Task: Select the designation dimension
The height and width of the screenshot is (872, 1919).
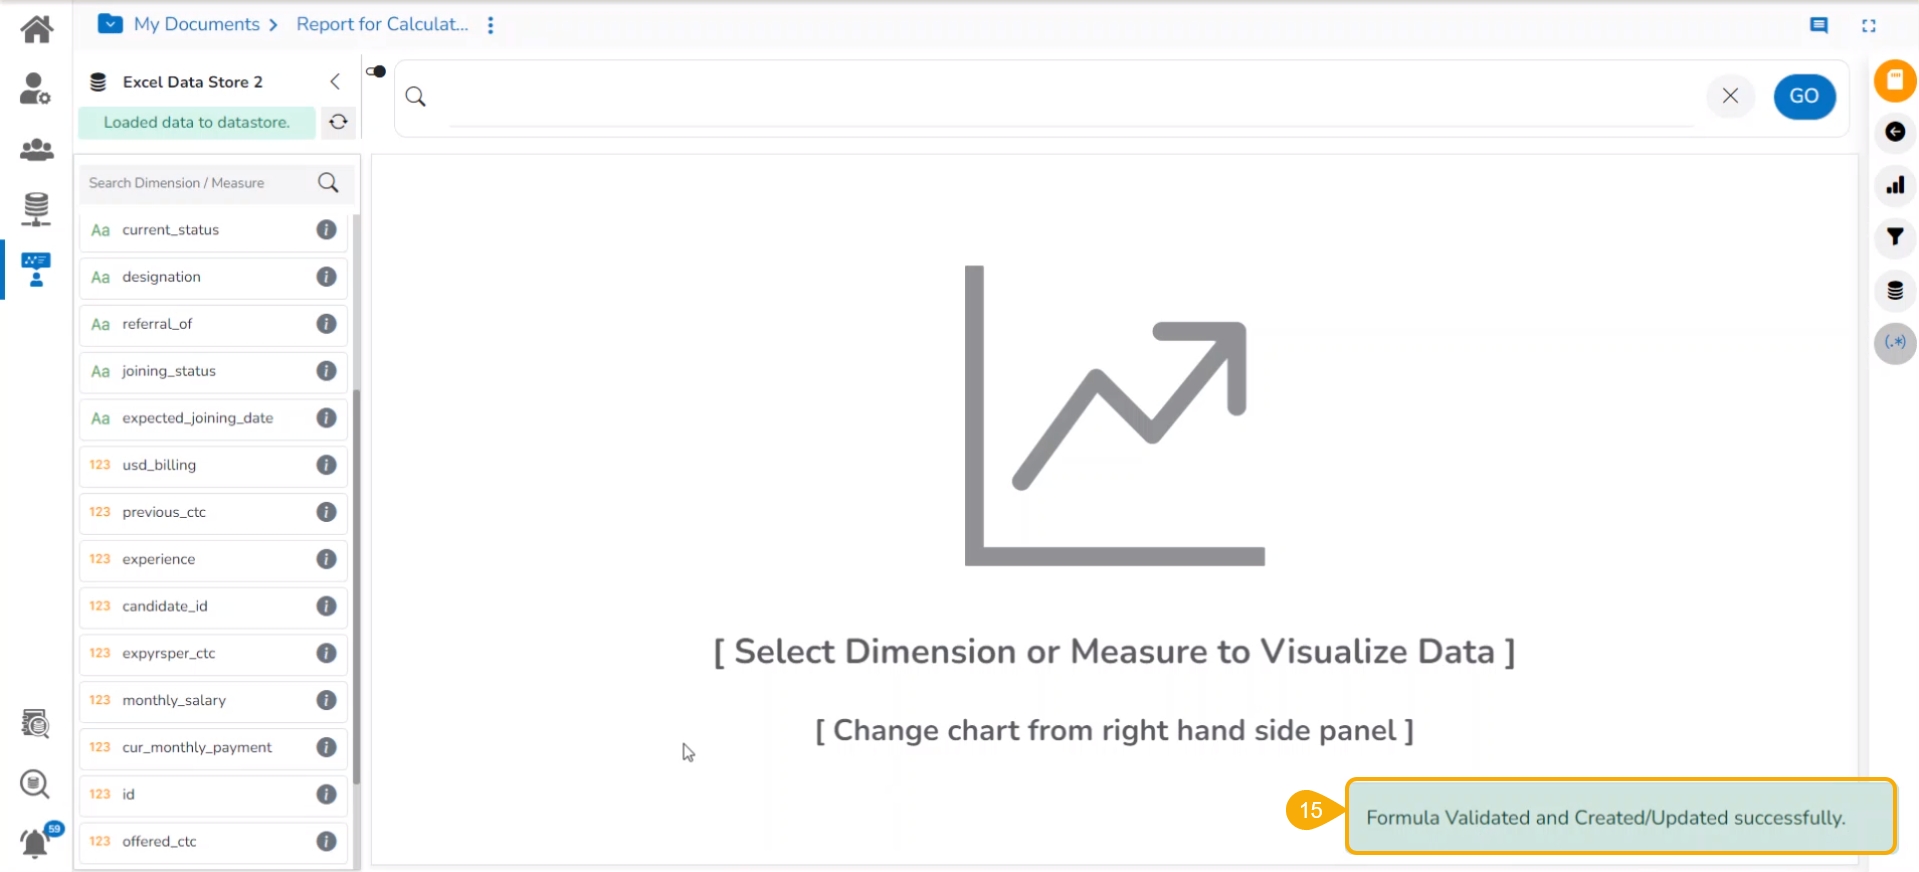Action: 161,277
